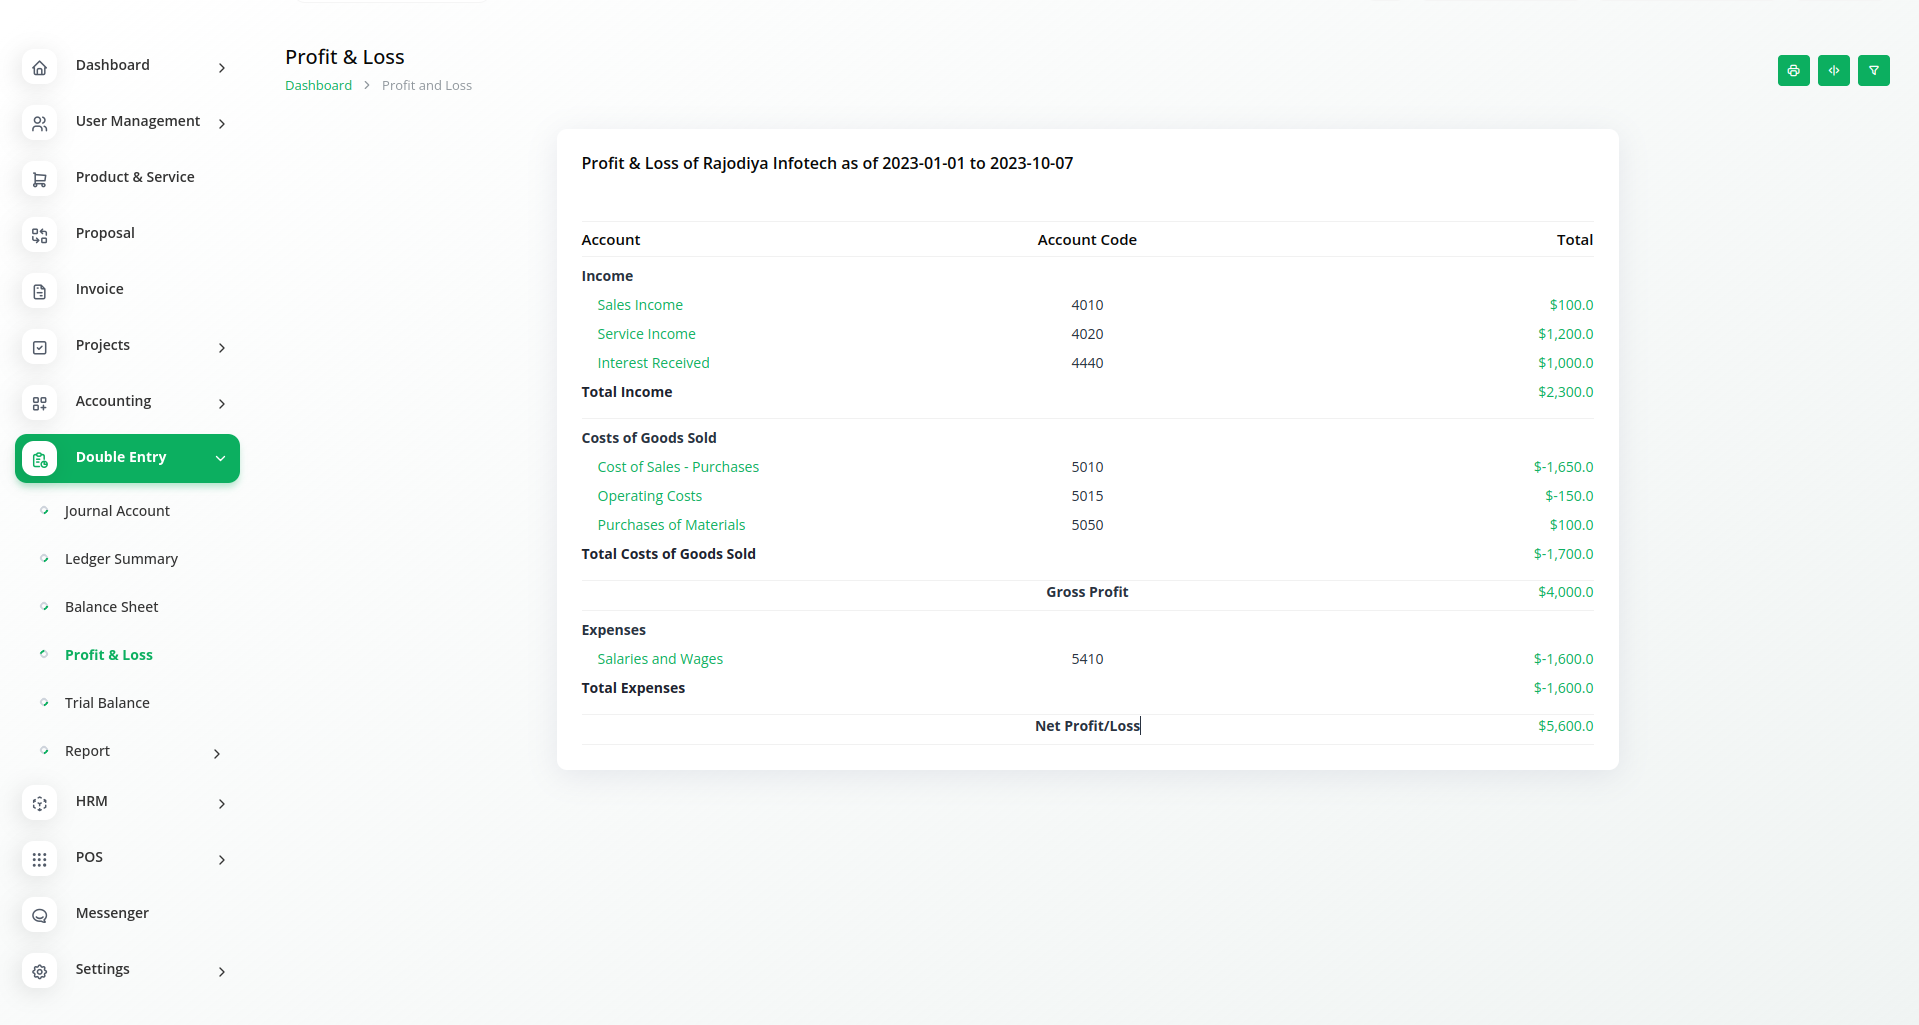Expand the Accounting submenu arrow

pos(222,404)
